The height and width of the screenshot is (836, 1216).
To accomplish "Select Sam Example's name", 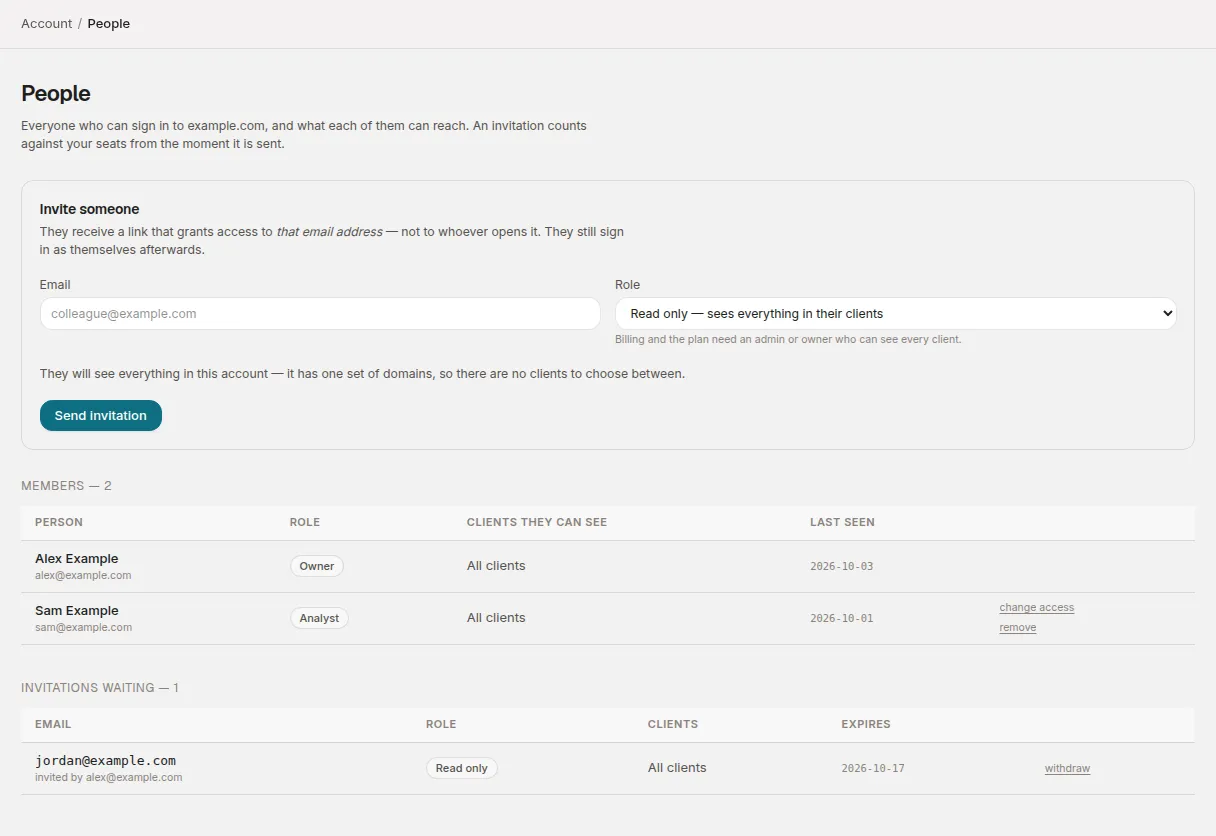I will [x=77, y=611].
